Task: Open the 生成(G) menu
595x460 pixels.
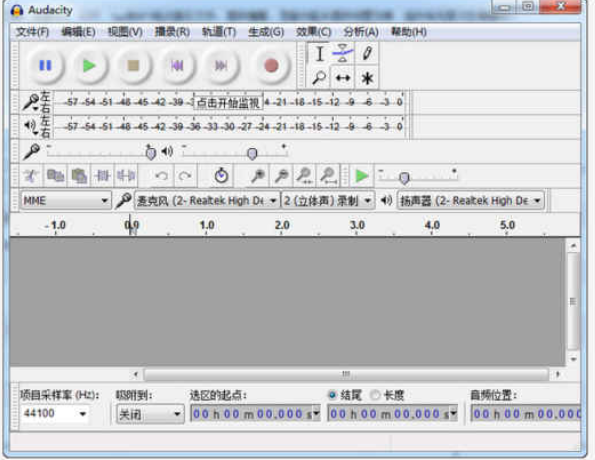Action: click(266, 32)
